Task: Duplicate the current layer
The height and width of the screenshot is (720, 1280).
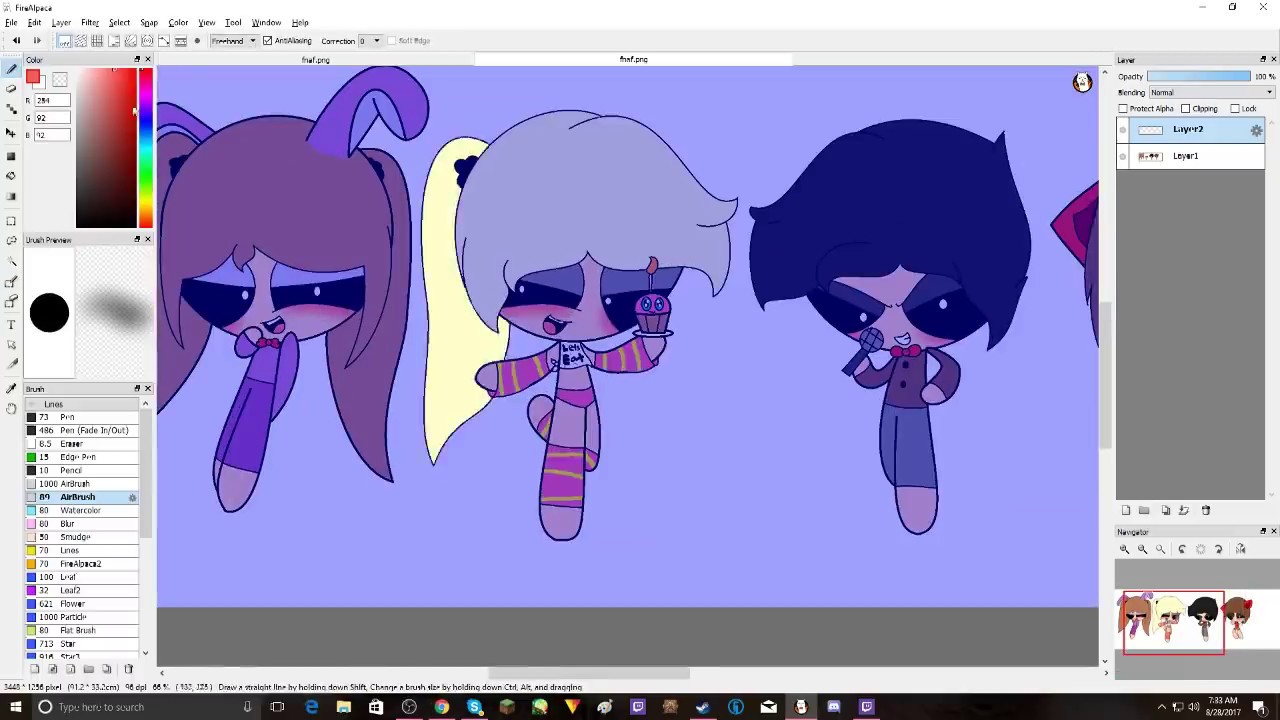Action: pyautogui.click(x=1166, y=510)
